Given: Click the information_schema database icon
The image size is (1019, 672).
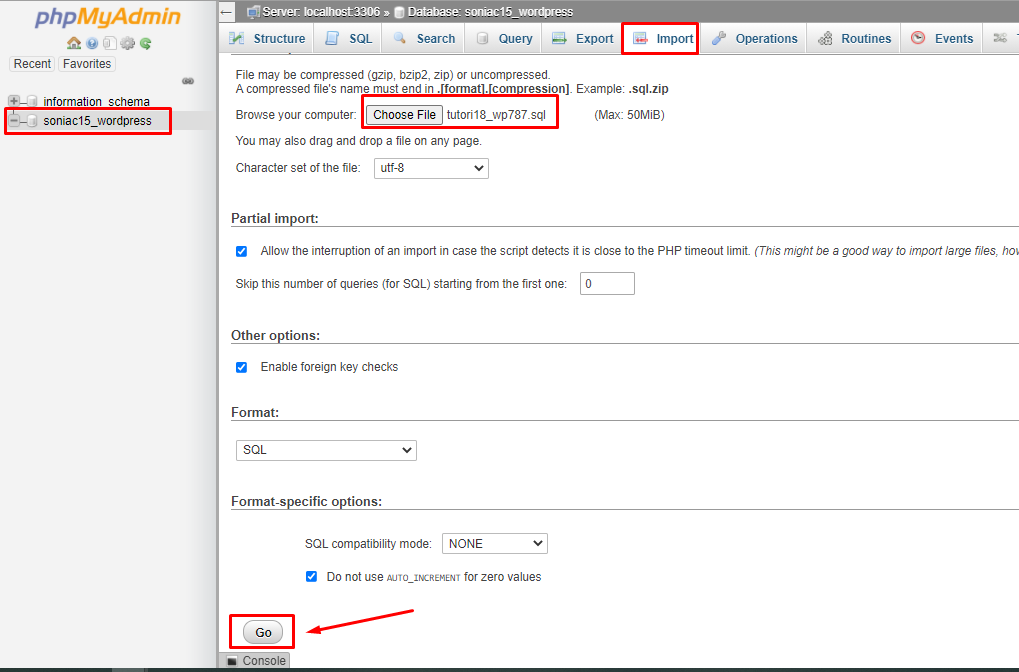Looking at the screenshot, I should (32, 101).
